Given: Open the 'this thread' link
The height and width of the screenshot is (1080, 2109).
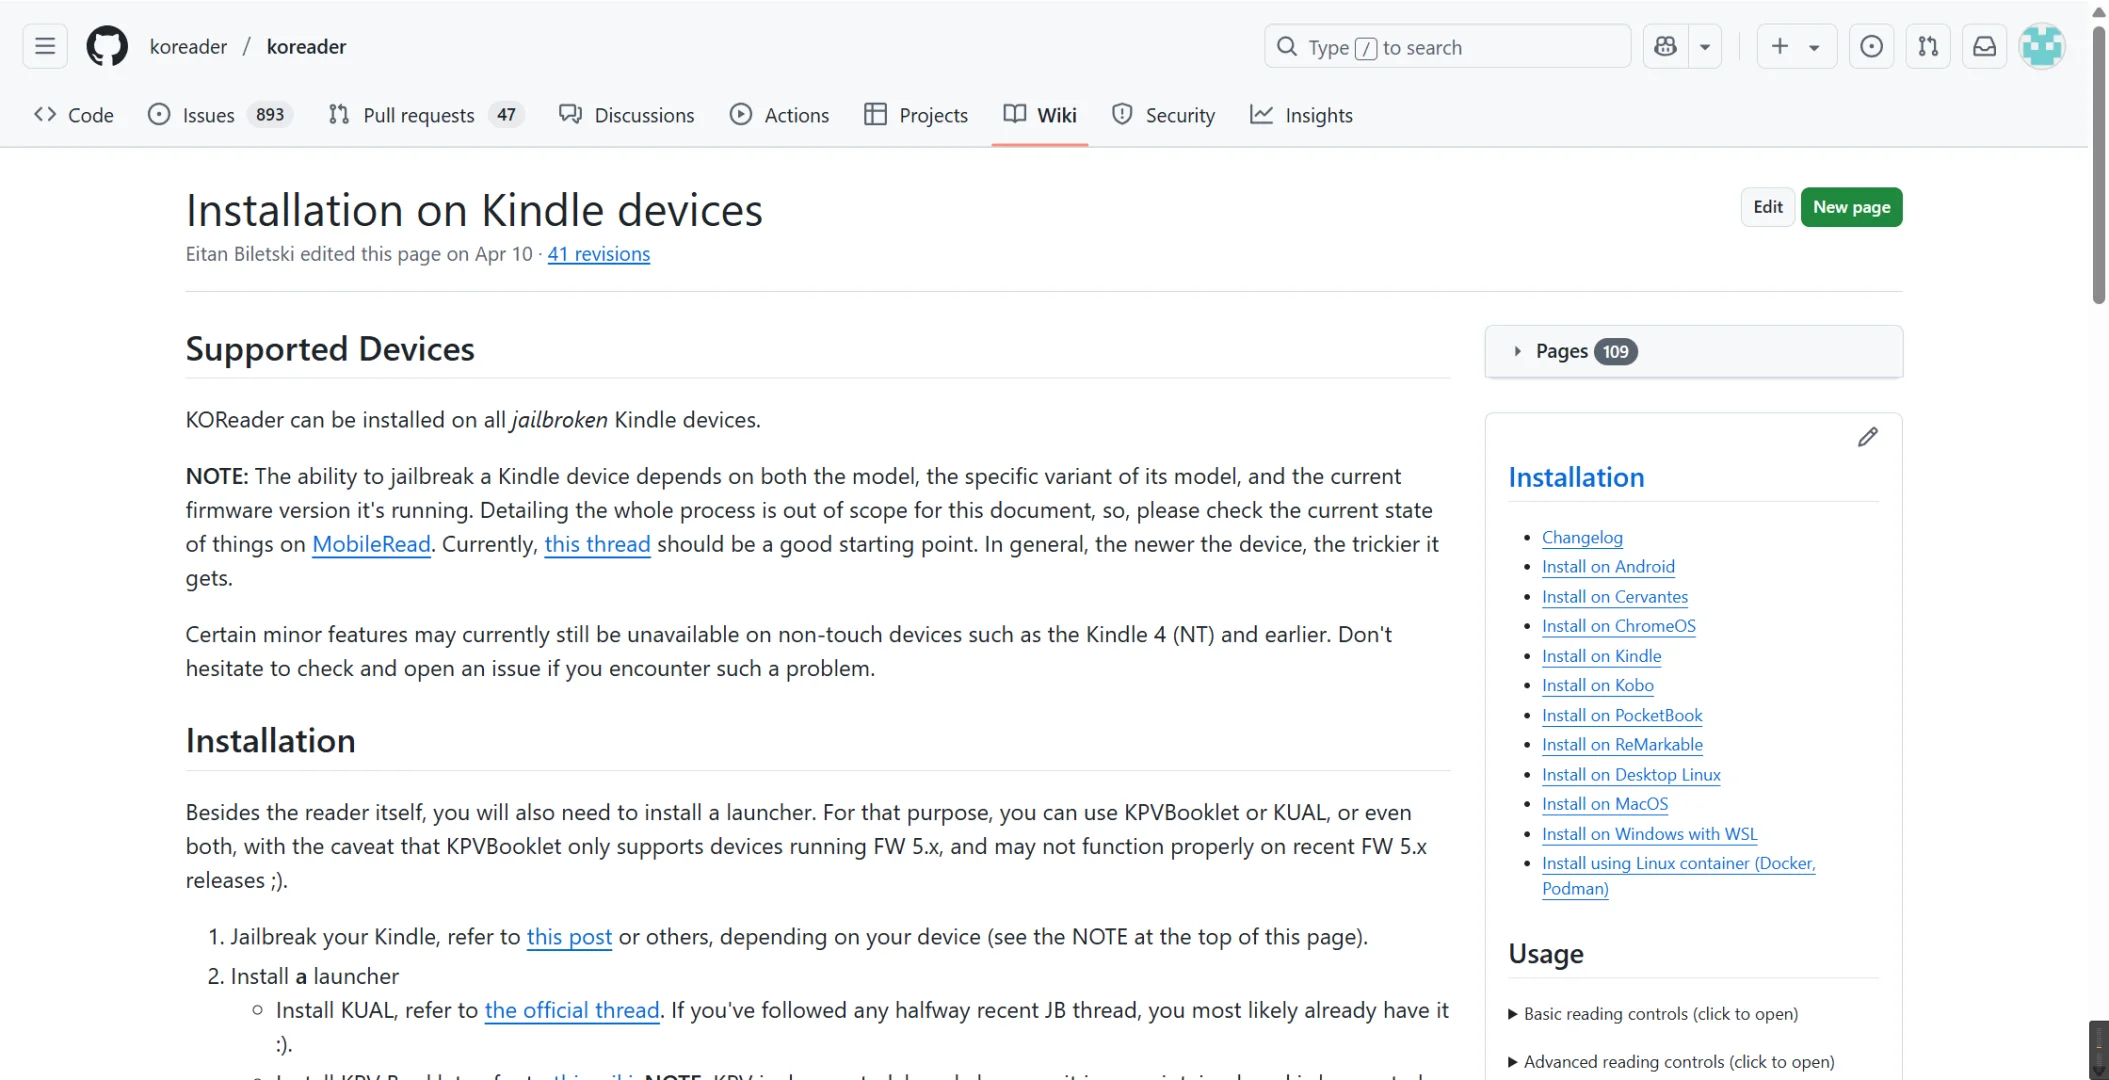Looking at the screenshot, I should [x=597, y=544].
